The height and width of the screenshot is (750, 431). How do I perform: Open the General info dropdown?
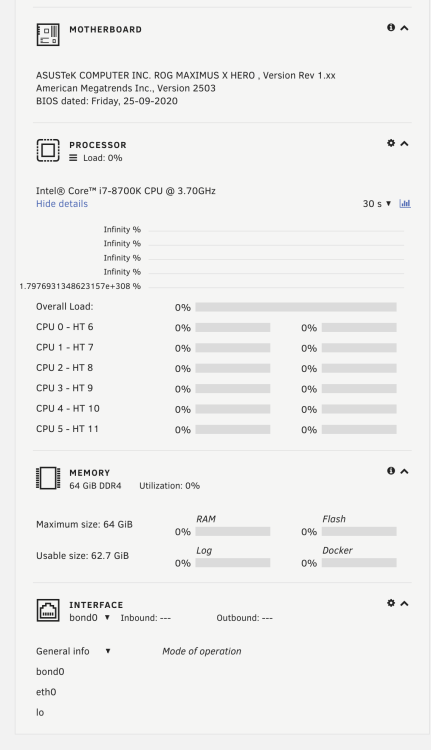pos(73,651)
